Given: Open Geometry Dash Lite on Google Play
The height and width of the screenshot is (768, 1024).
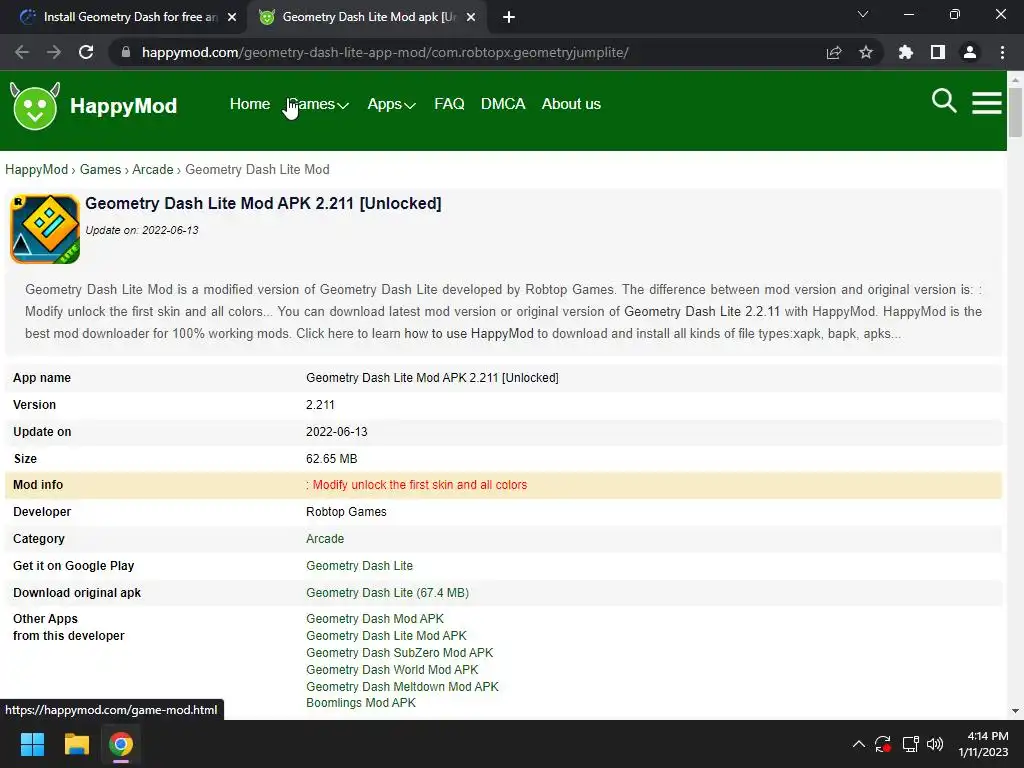Looking at the screenshot, I should [359, 566].
